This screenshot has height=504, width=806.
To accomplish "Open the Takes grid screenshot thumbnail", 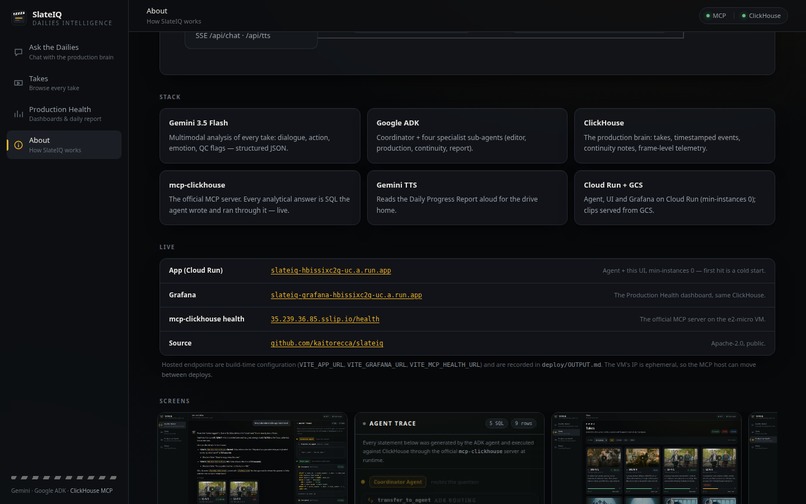I will (647, 458).
